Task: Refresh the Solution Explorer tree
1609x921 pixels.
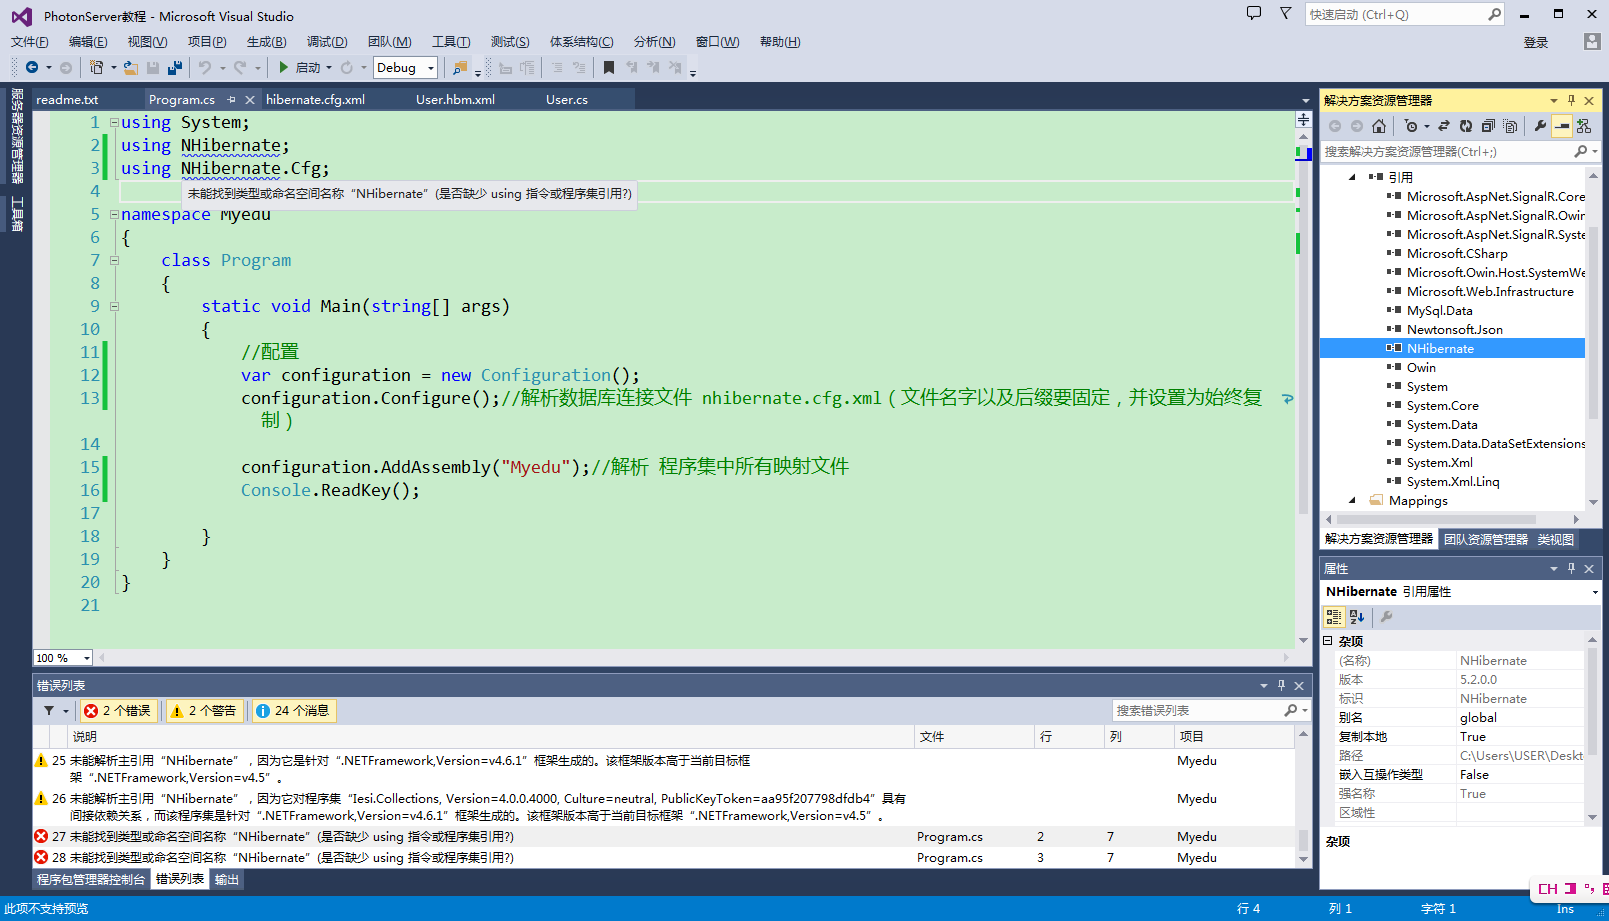Action: 1466,126
